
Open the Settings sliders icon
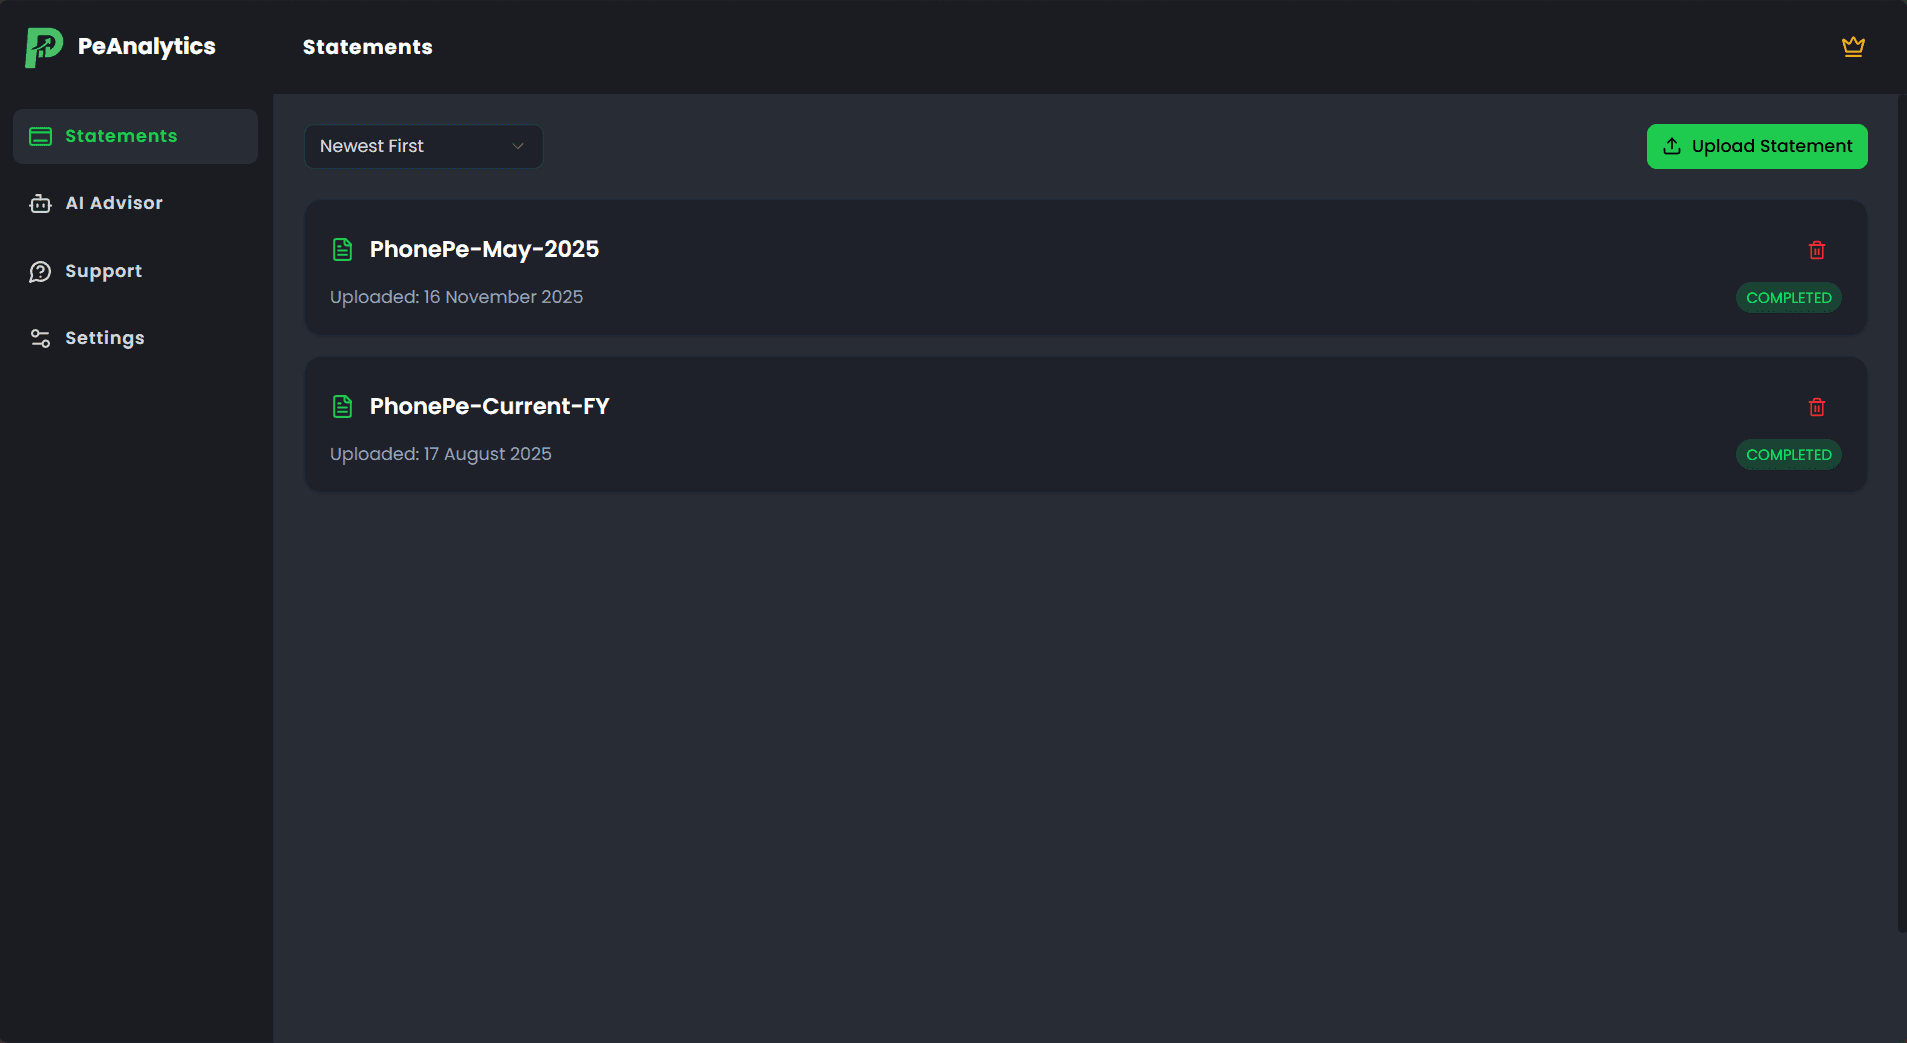pyautogui.click(x=40, y=338)
